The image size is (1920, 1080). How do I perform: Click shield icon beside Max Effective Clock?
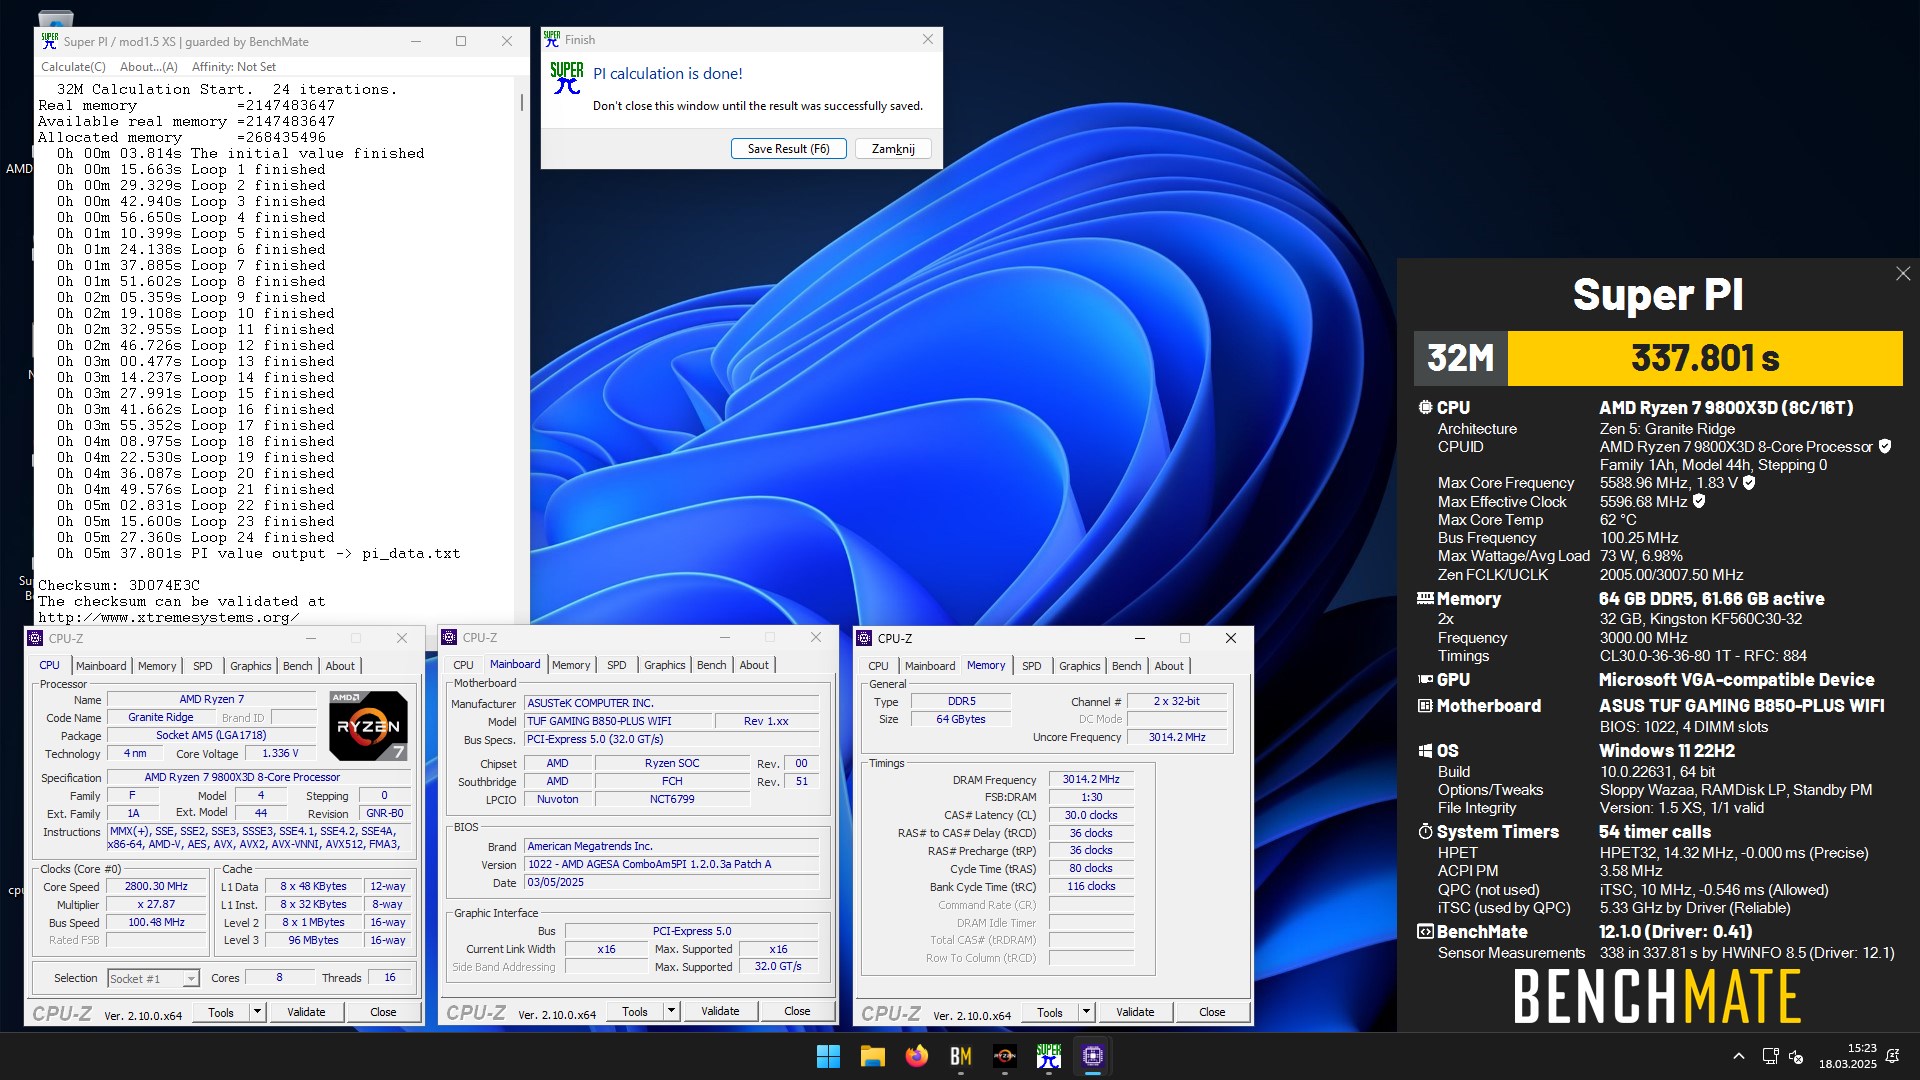click(1699, 501)
